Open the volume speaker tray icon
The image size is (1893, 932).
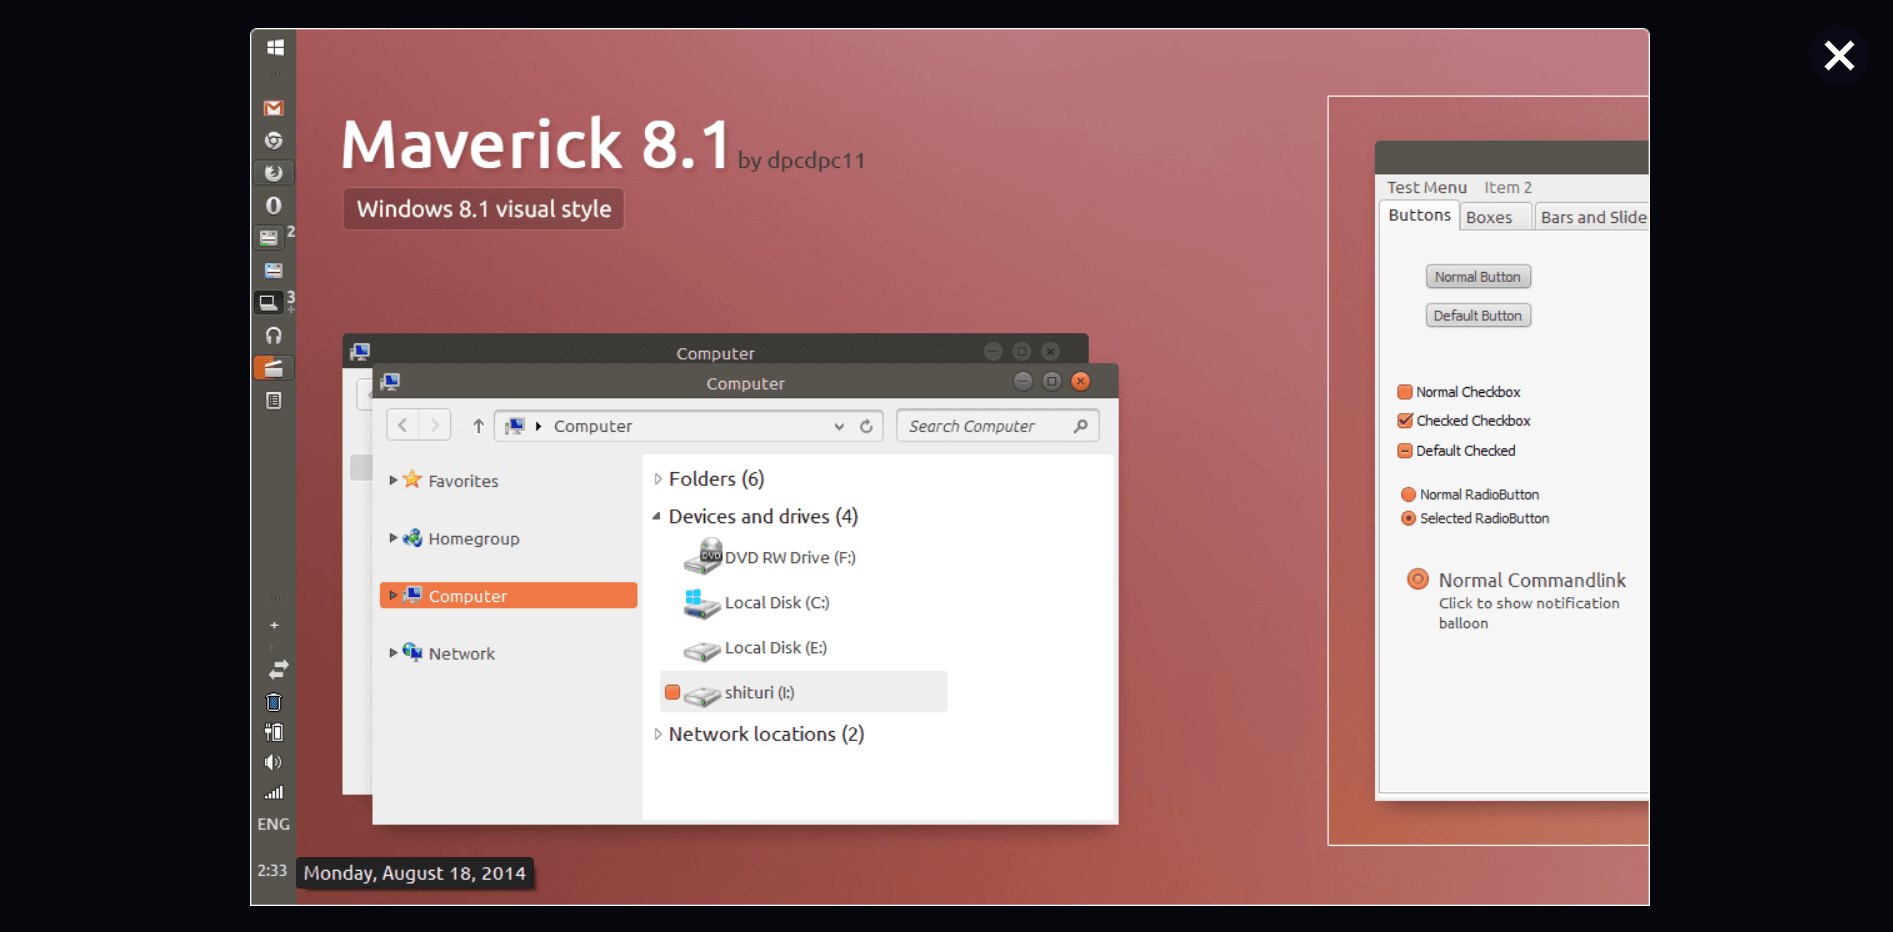273,762
